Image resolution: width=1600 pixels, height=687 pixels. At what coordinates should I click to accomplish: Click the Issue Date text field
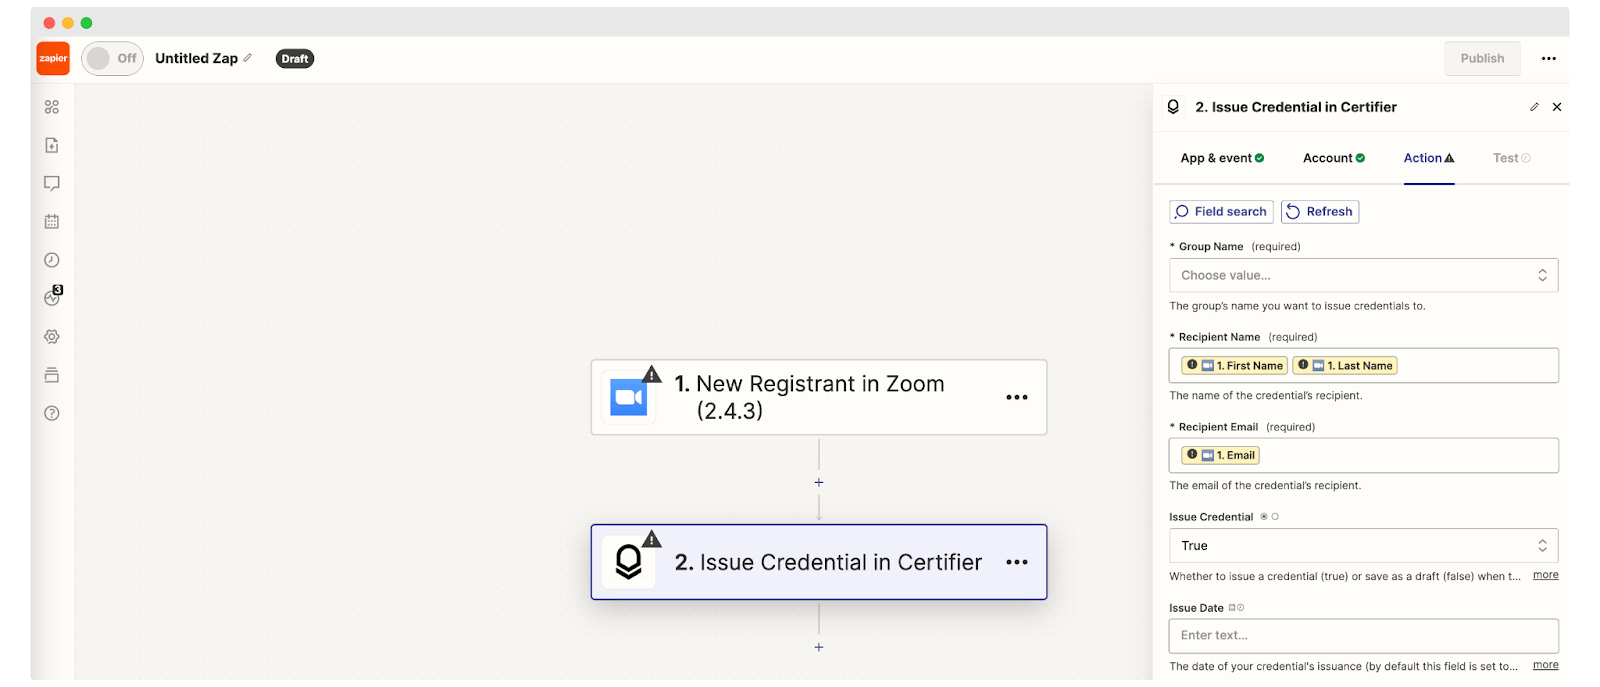coord(1363,636)
